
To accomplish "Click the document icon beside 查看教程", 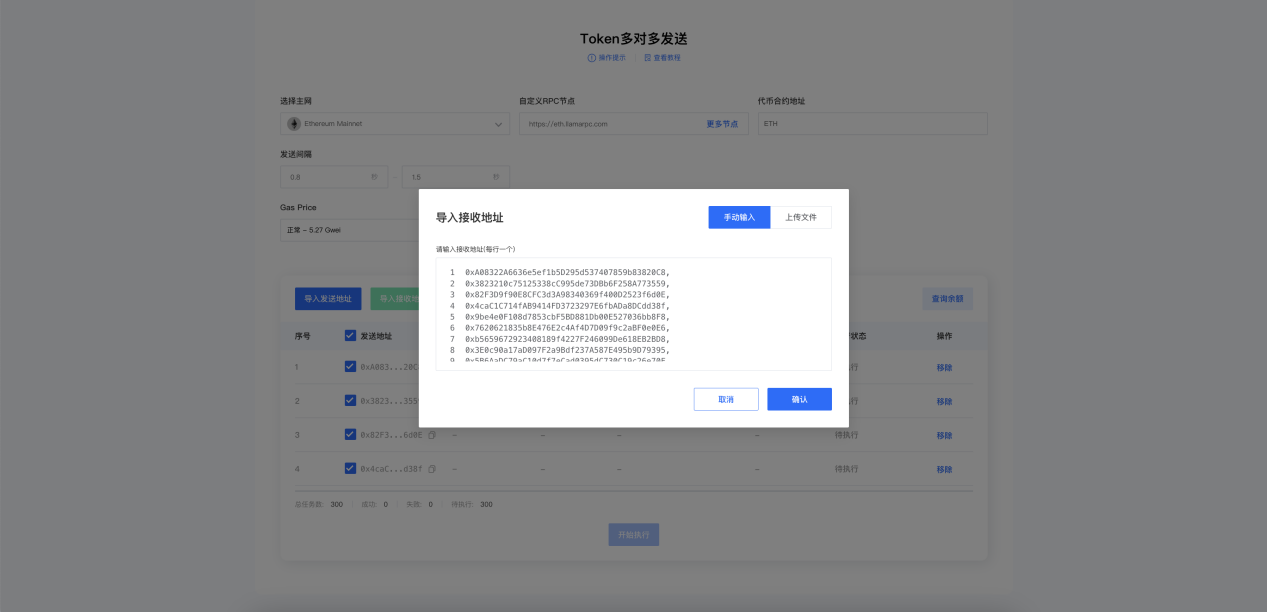I will 647,58.
